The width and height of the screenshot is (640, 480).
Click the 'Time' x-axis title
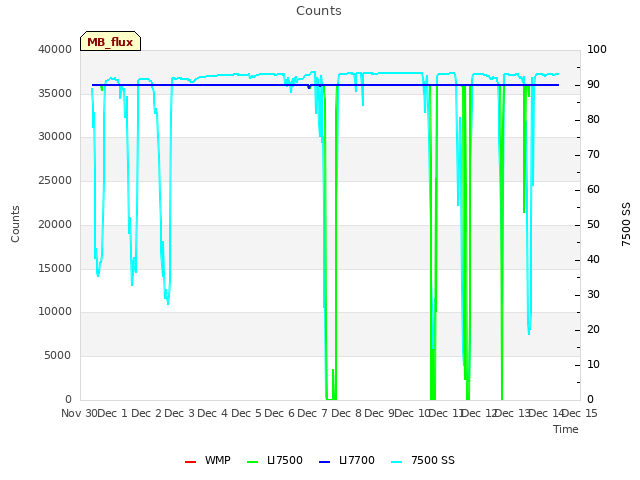pos(566,429)
